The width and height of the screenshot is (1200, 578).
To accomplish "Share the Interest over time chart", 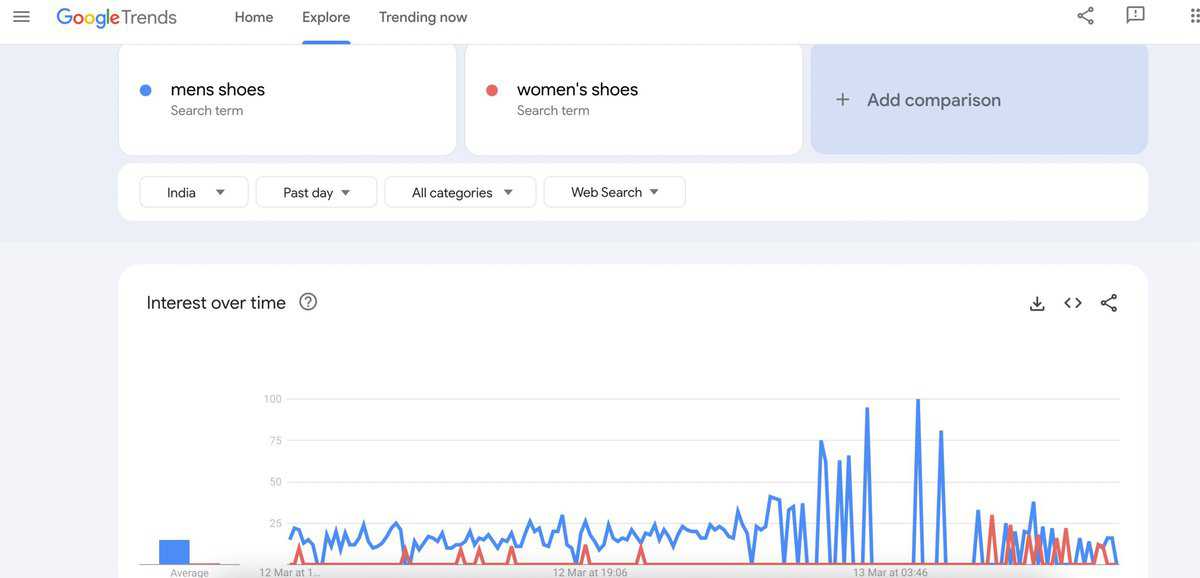I will pos(1109,303).
